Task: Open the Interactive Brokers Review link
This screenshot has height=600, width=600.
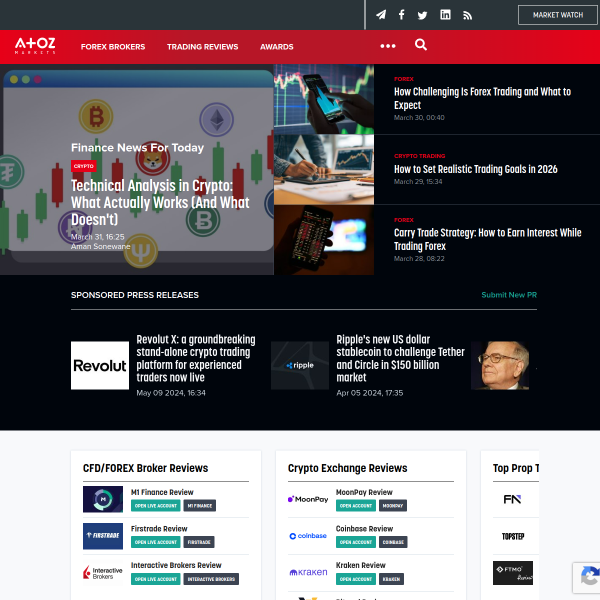Action: (176, 565)
